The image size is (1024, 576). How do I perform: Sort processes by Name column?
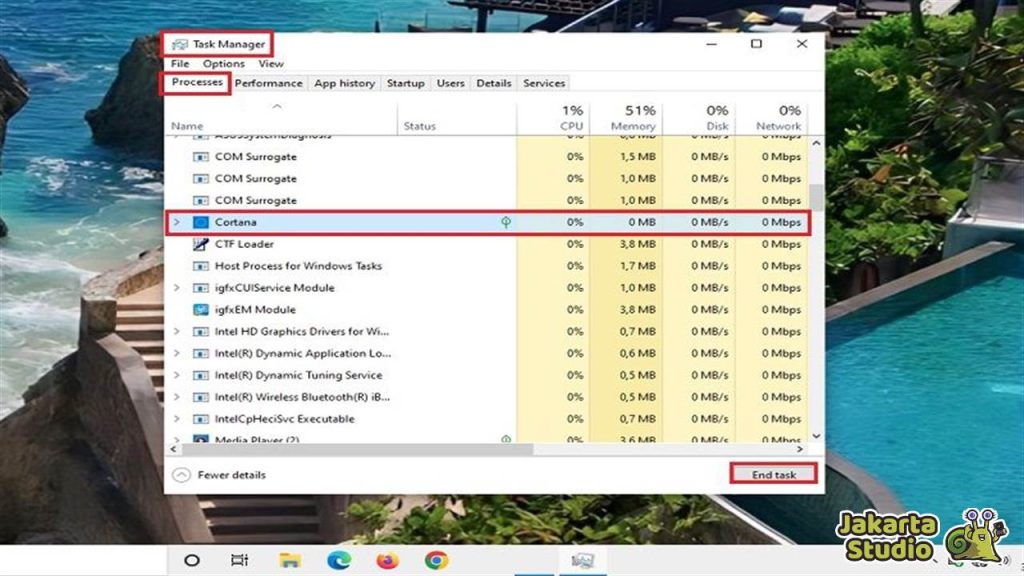click(281, 120)
